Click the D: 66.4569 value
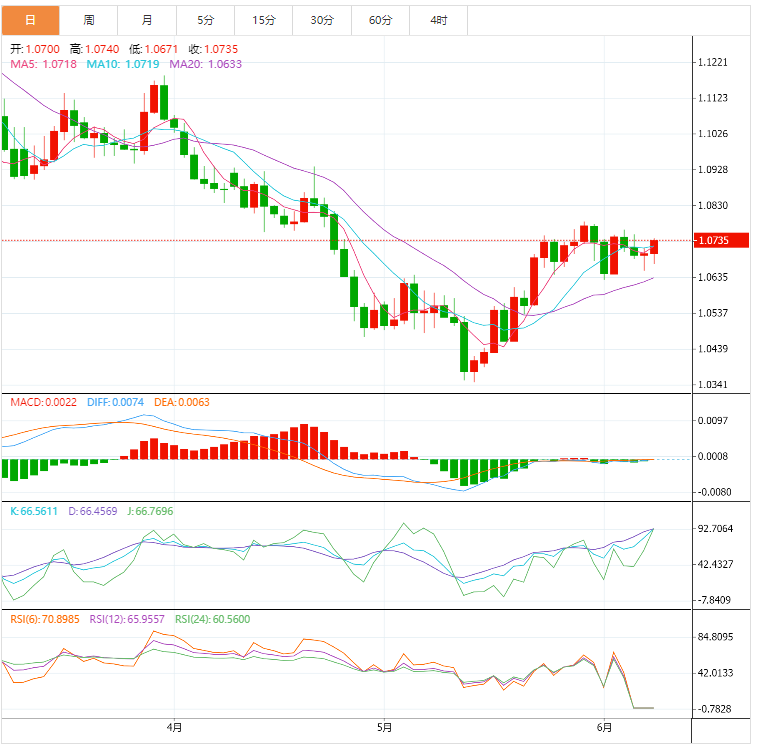Viewport: 757px width, 751px height. coord(93,512)
